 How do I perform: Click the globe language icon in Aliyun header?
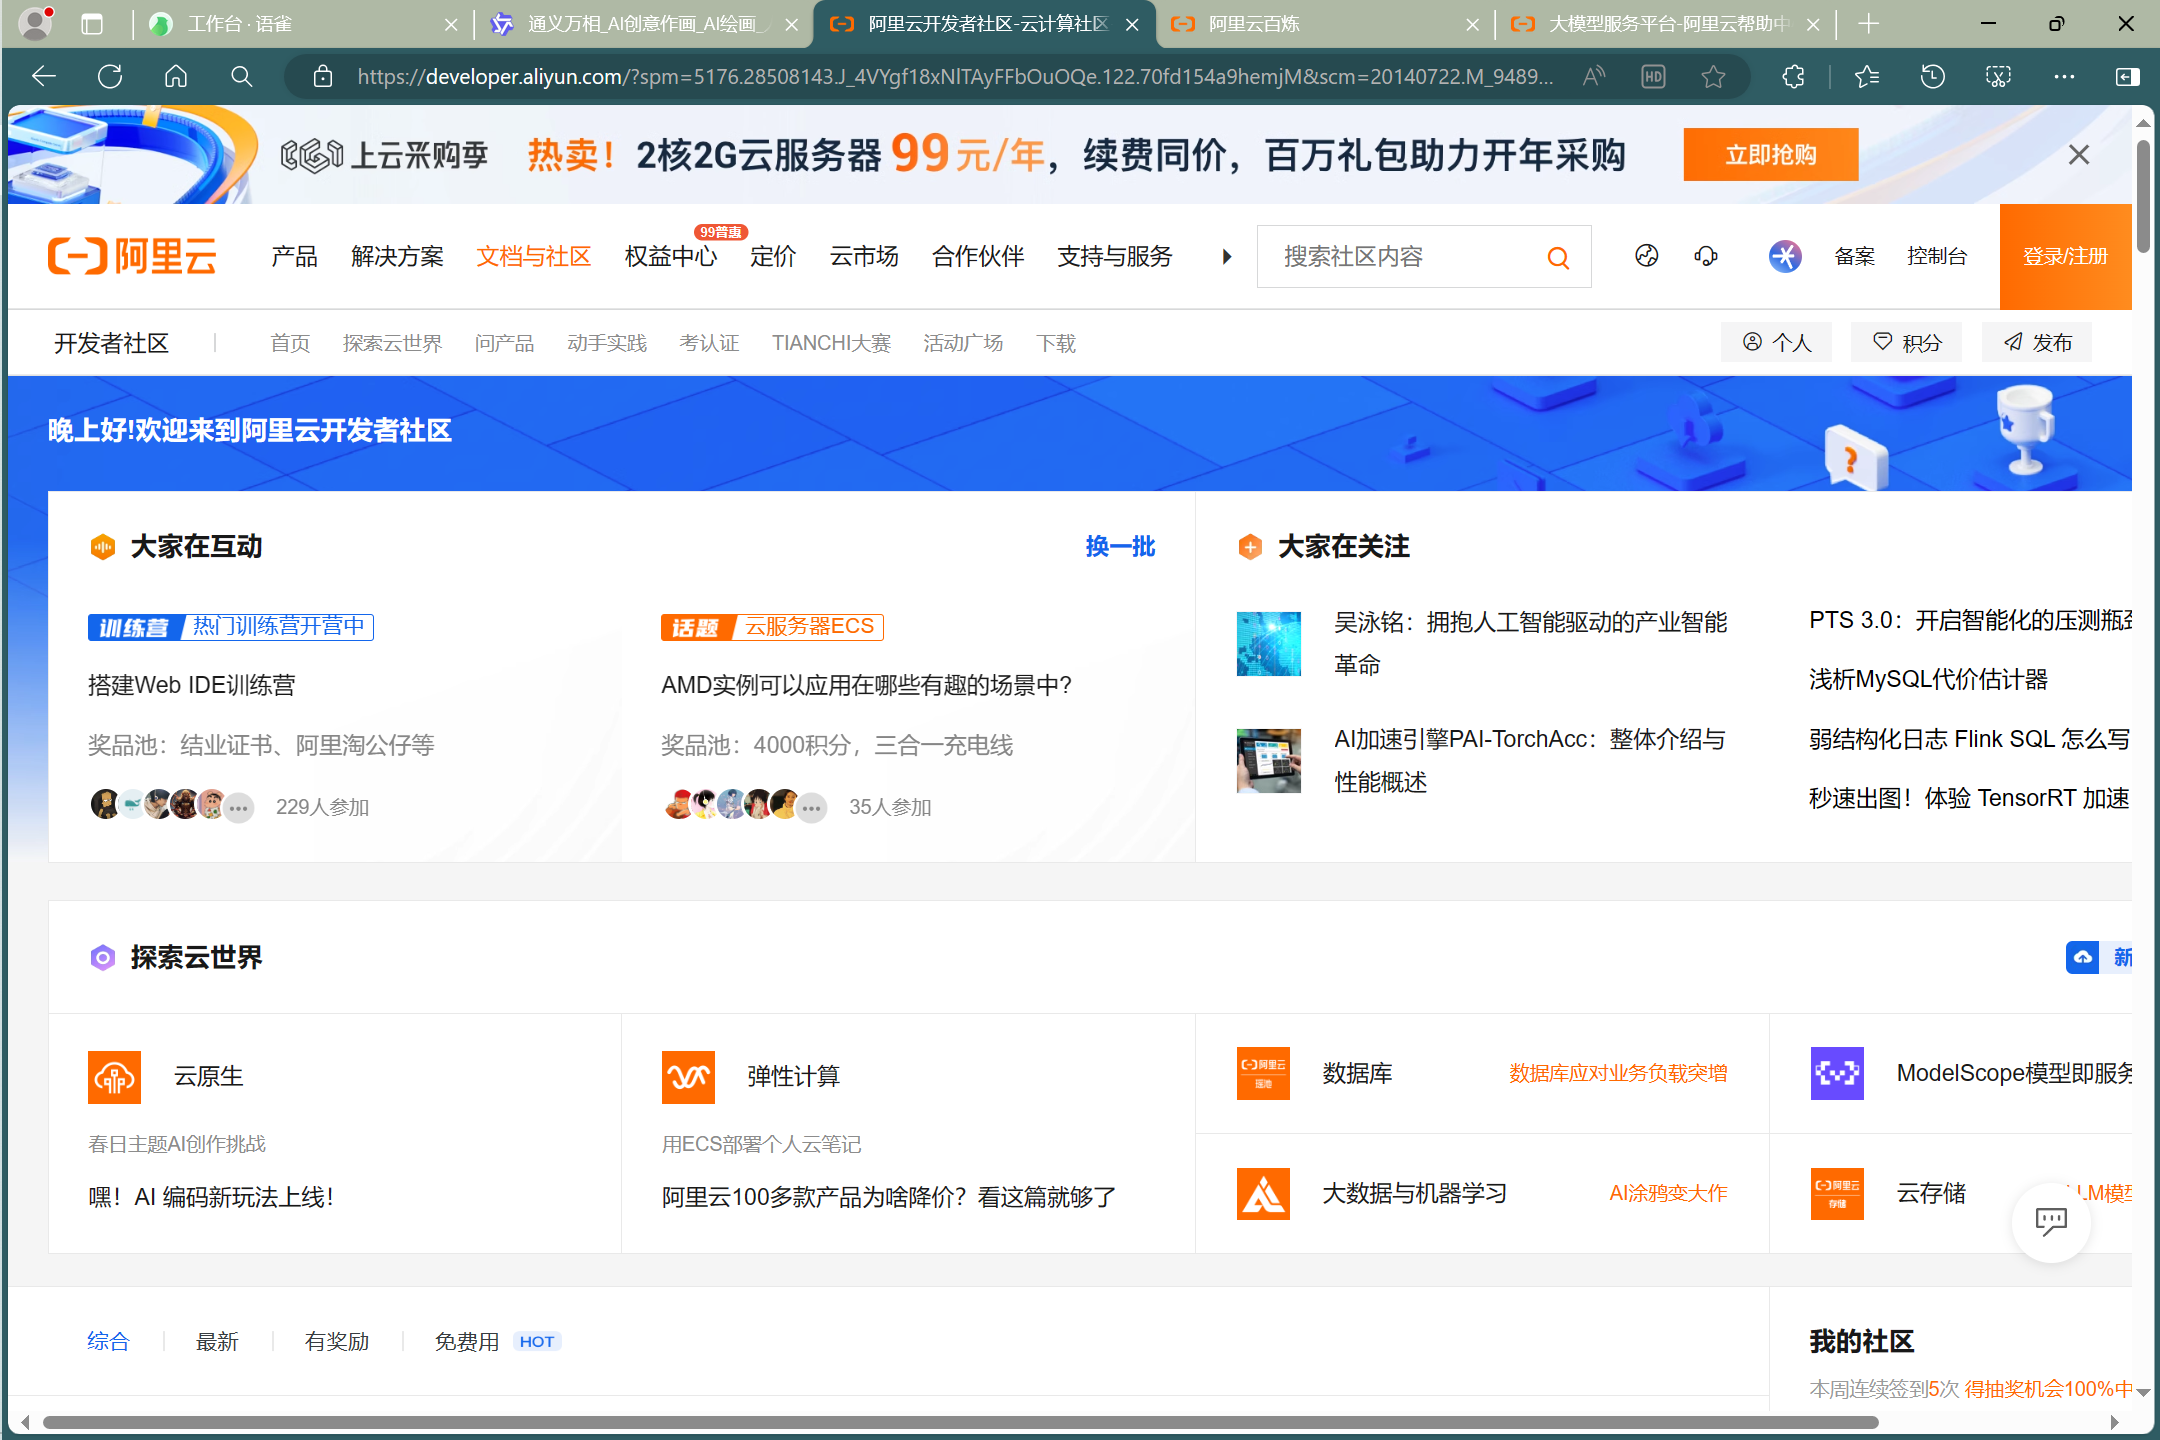coord(1647,256)
